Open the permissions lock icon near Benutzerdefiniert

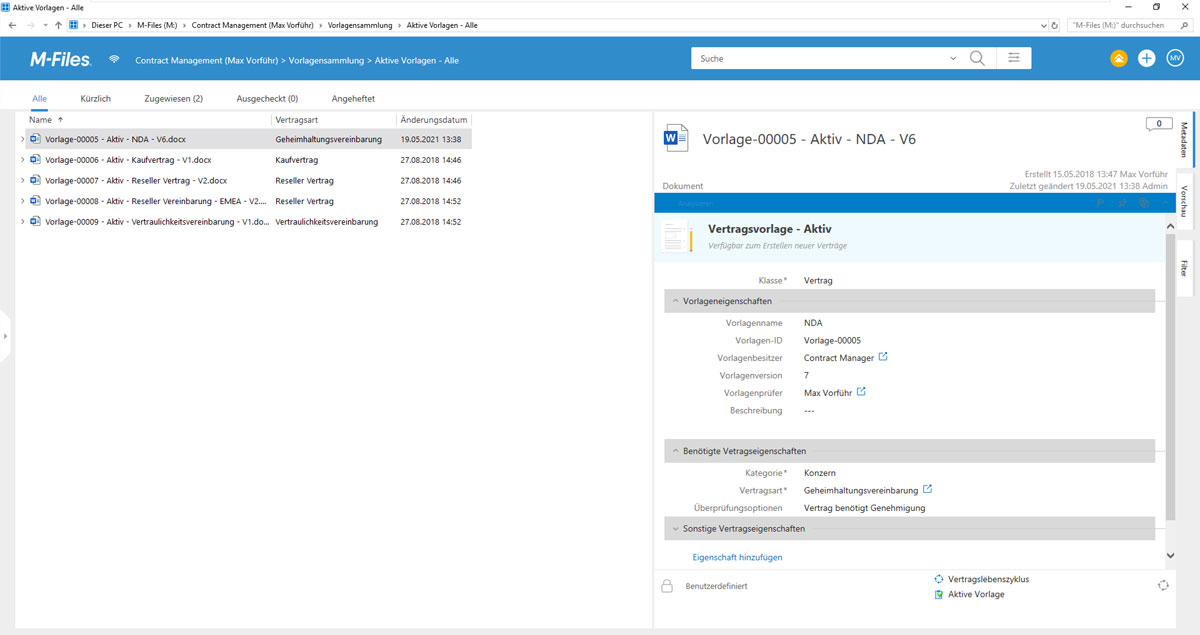(667, 586)
